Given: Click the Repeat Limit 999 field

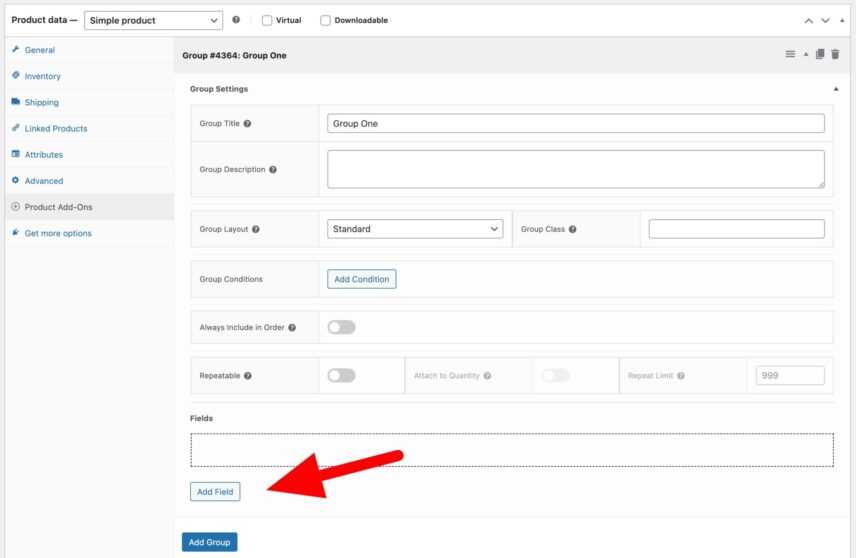Looking at the screenshot, I should point(790,376).
